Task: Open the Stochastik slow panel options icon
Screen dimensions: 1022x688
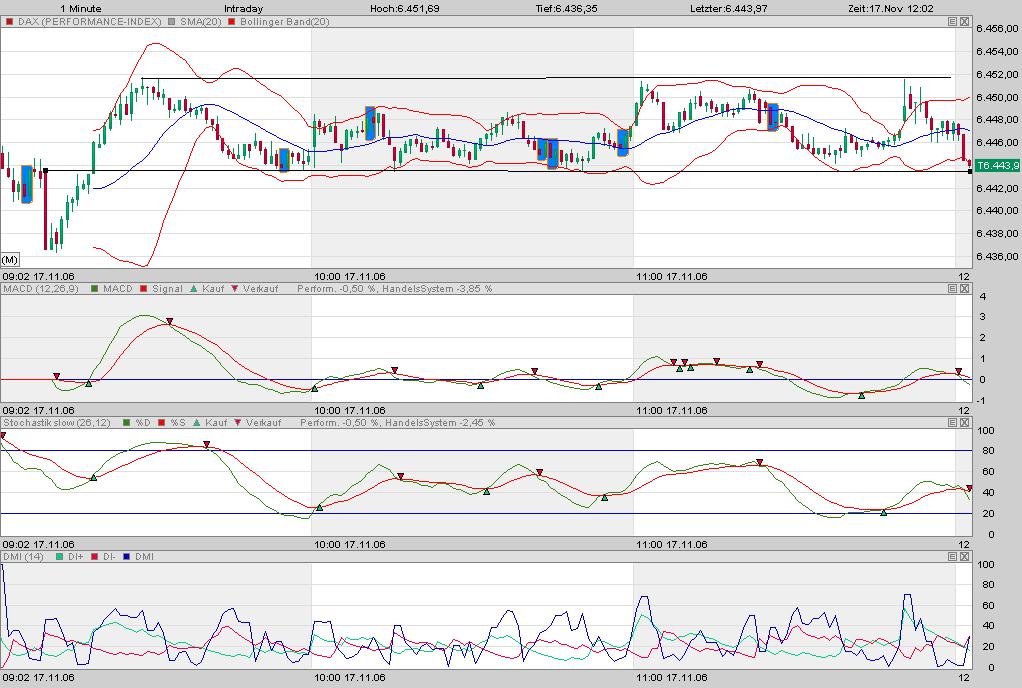Action: [952, 423]
